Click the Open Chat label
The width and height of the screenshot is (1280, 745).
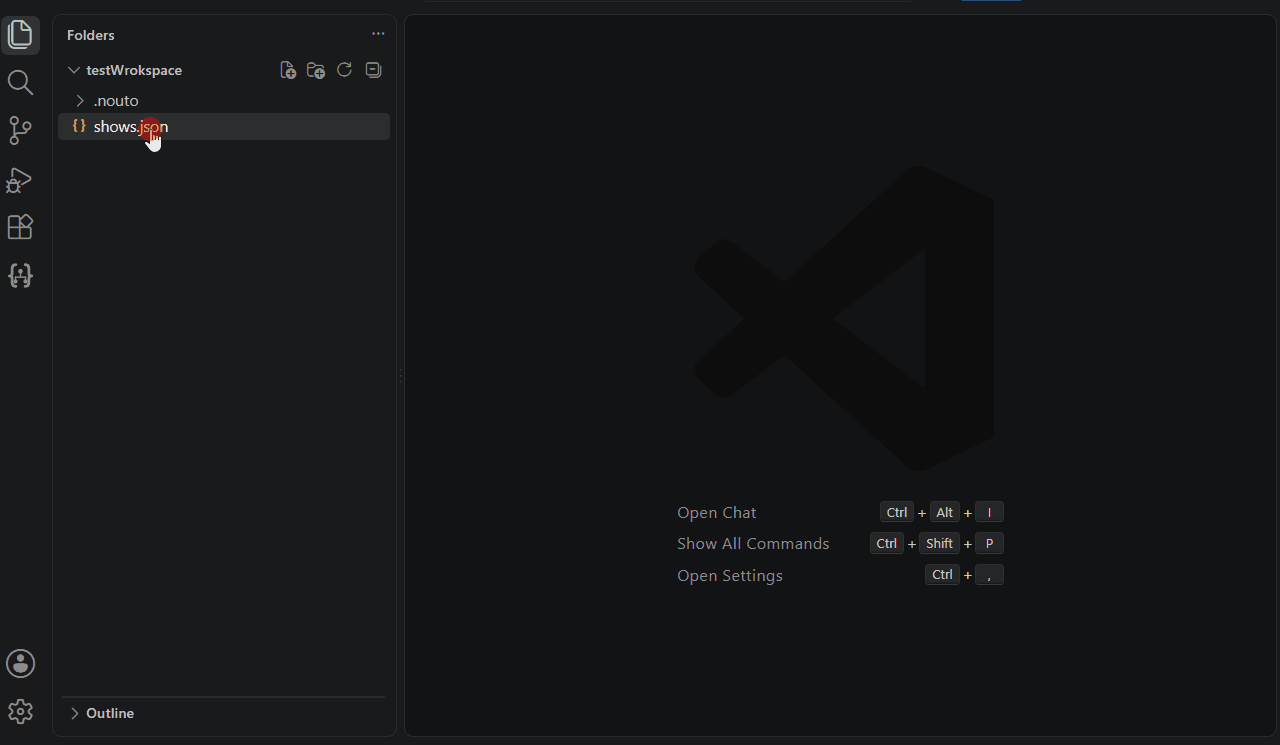717,512
